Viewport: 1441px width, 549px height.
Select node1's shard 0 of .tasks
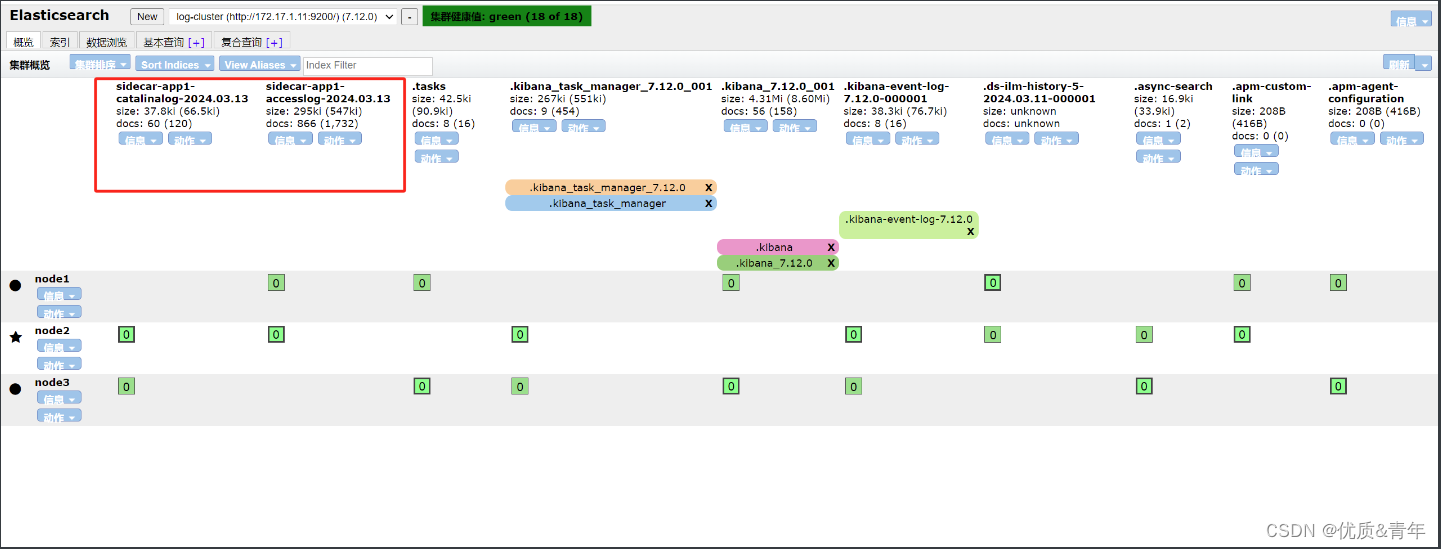pyautogui.click(x=422, y=283)
